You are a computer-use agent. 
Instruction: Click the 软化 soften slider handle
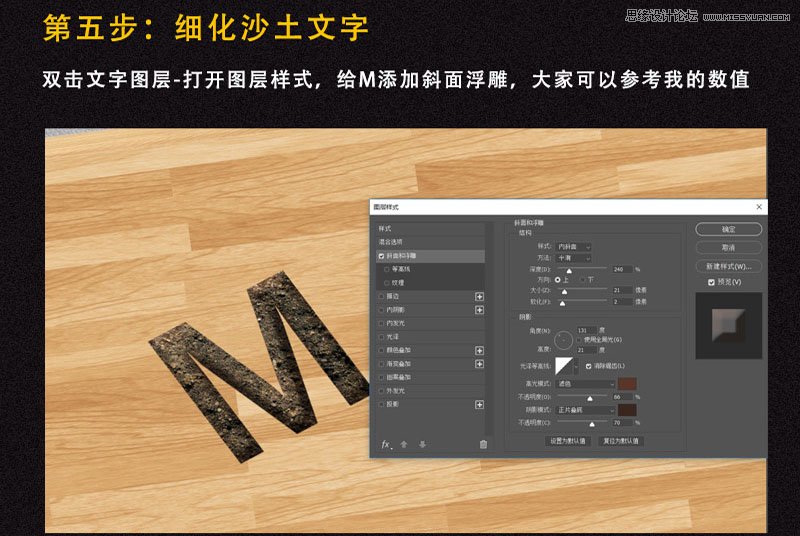click(x=562, y=303)
